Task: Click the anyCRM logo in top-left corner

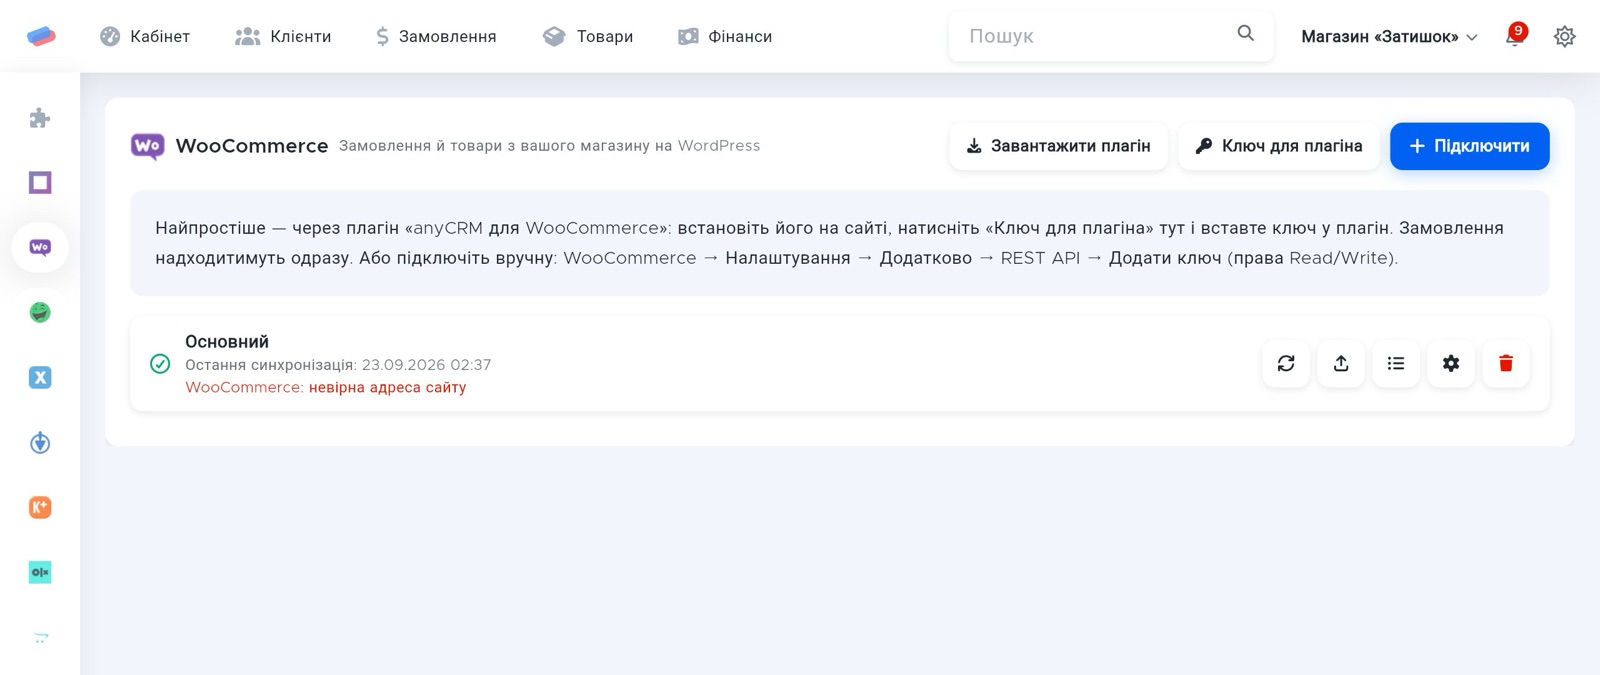Action: tap(41, 36)
